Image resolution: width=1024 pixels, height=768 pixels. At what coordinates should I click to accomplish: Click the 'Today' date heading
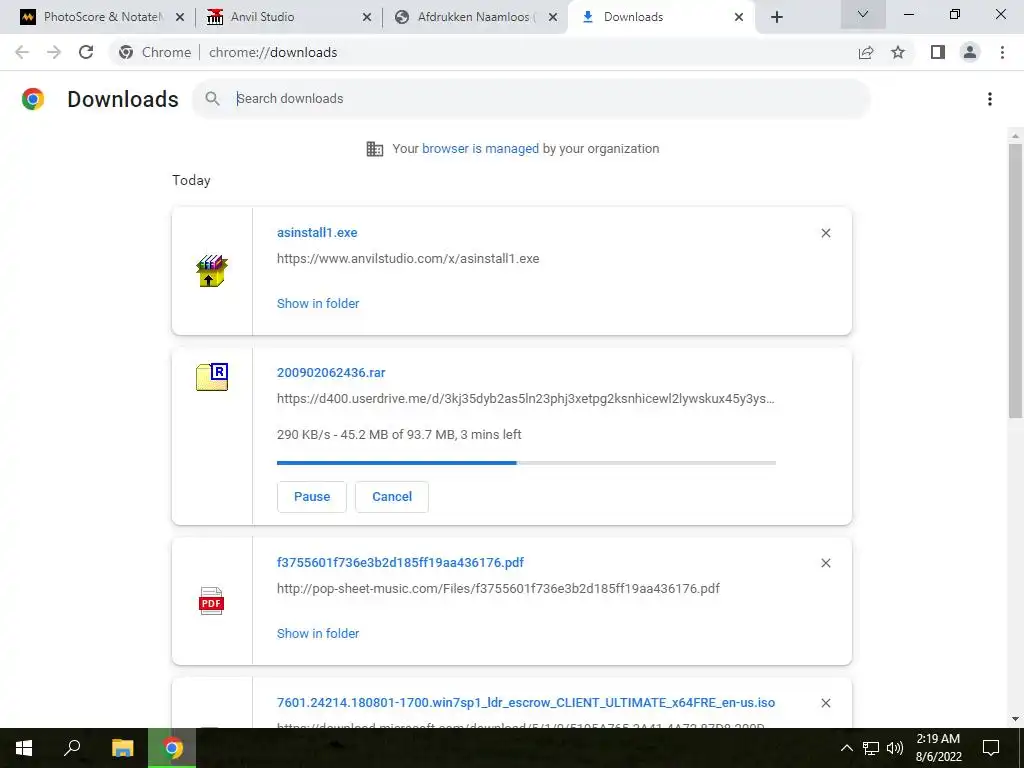click(x=191, y=180)
